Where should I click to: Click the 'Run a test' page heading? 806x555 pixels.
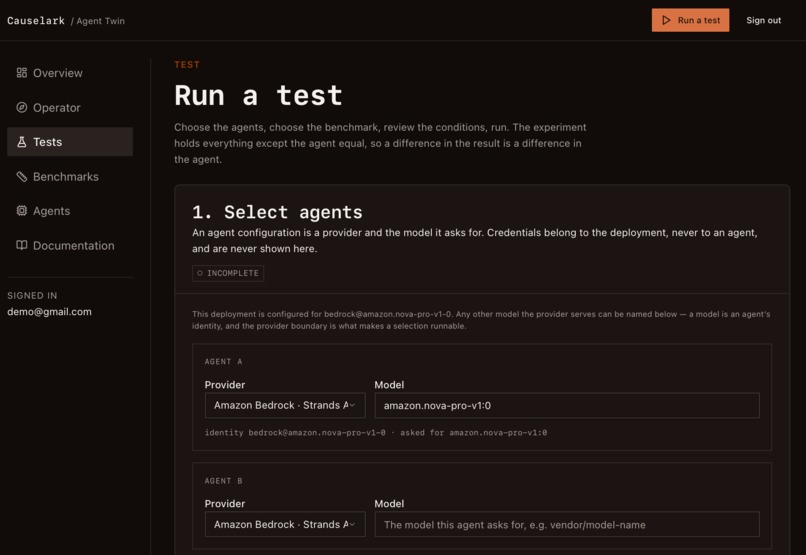click(x=258, y=96)
